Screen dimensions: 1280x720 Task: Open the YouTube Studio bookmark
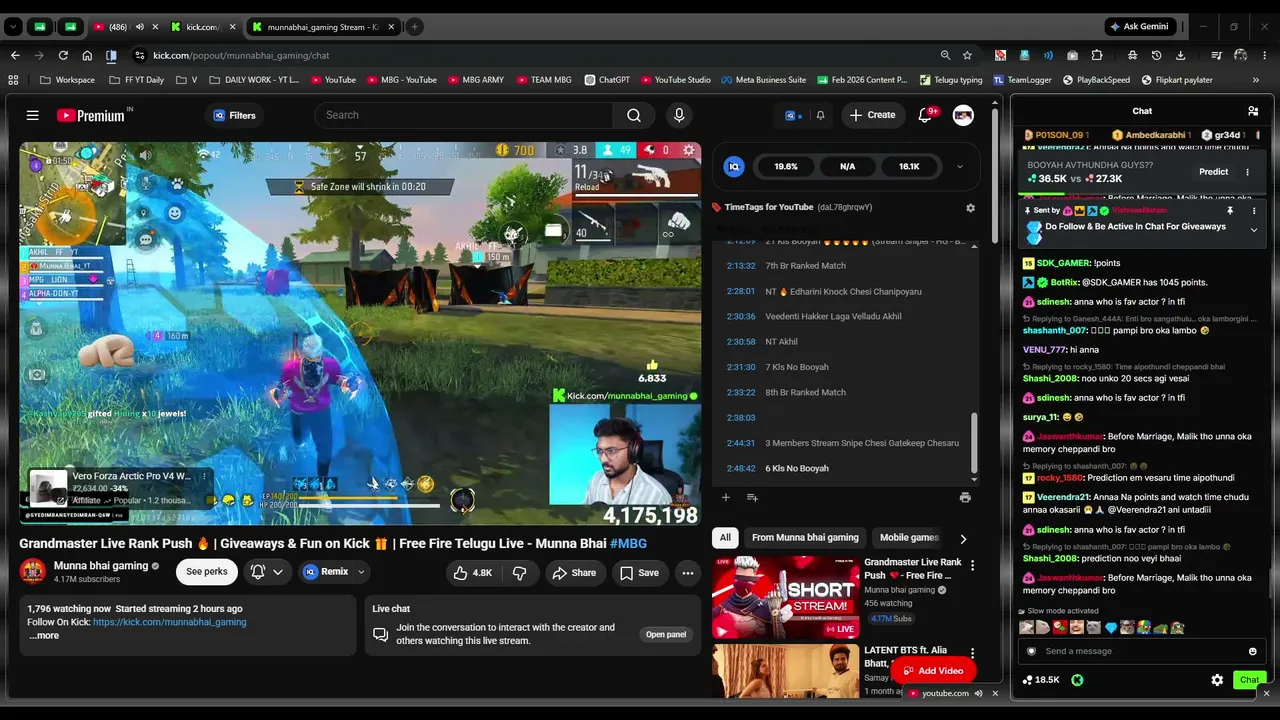point(675,80)
